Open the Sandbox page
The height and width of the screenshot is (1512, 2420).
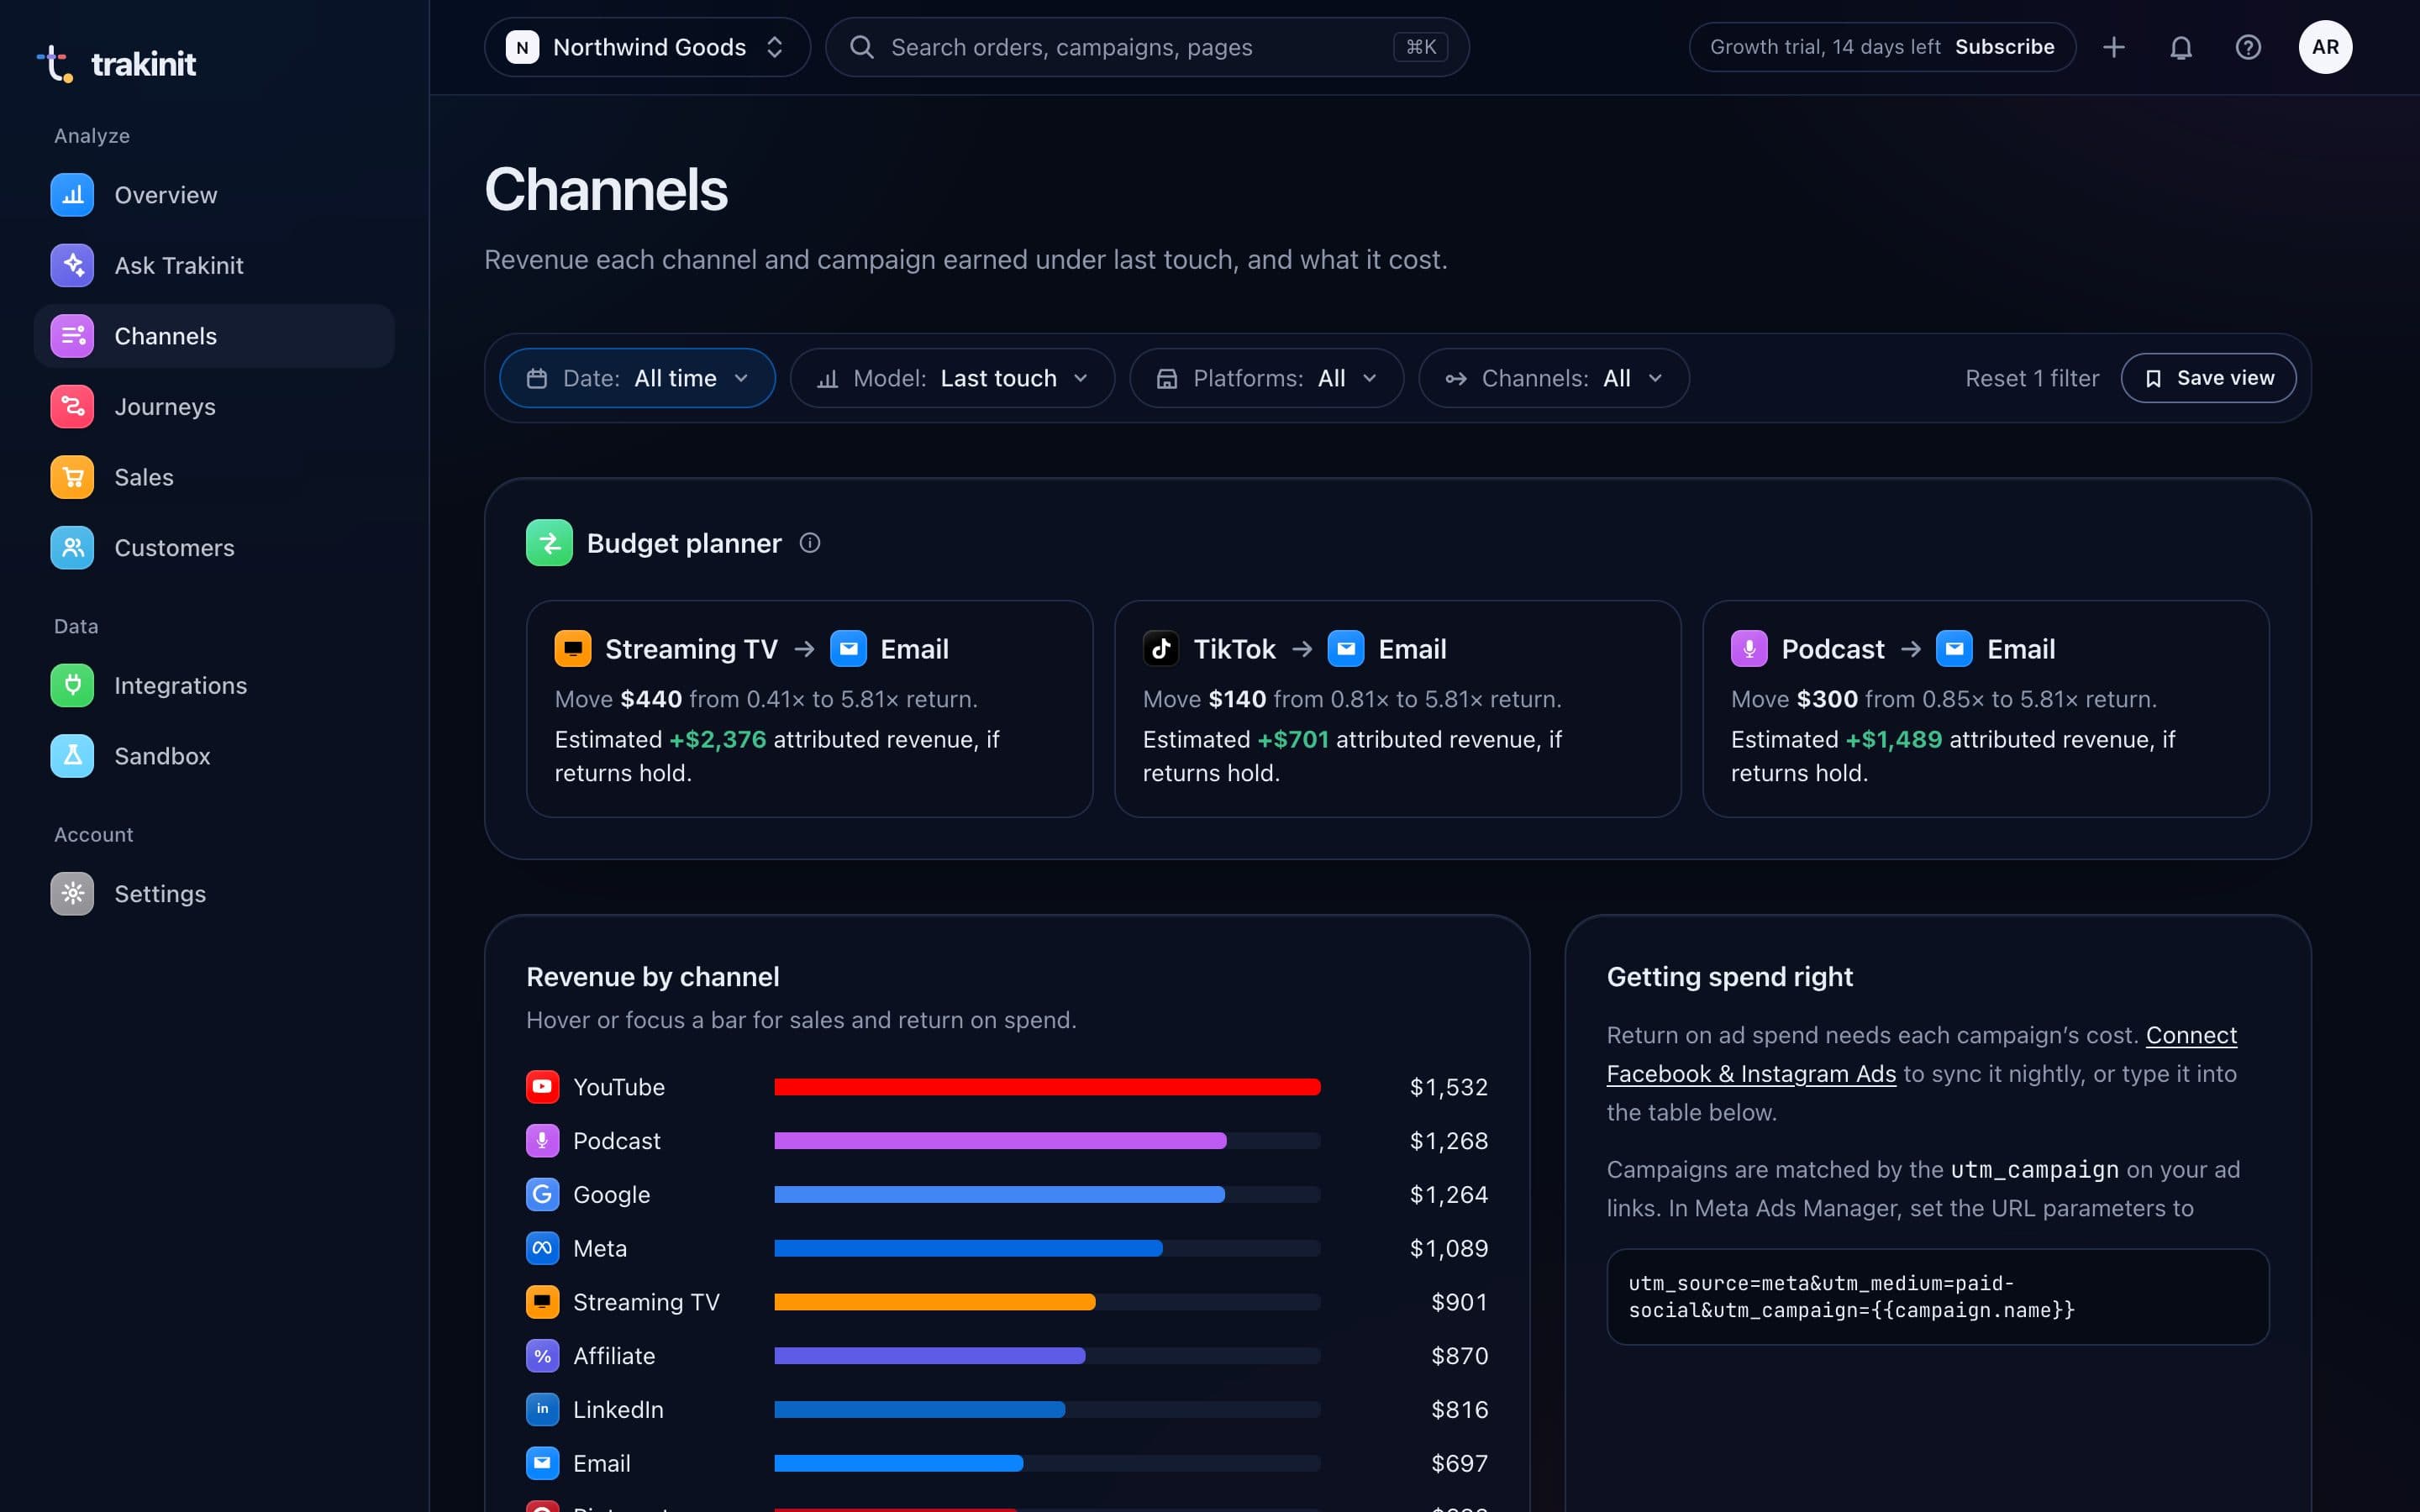tap(214, 756)
